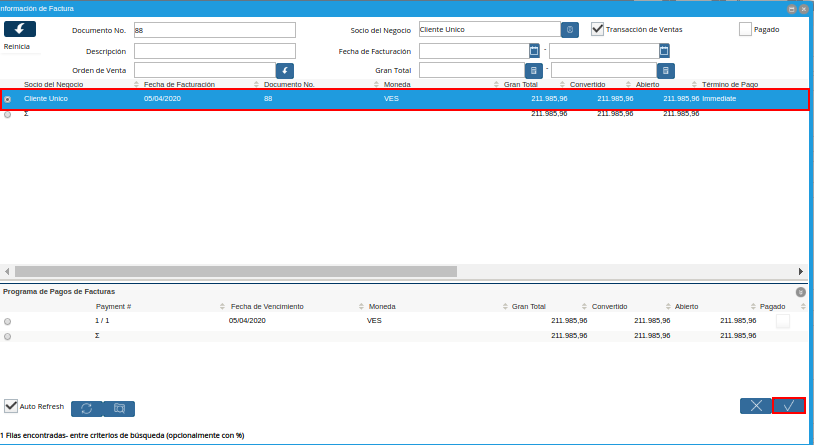Cancel with the X button
This screenshot has width=814, height=446.
[x=755, y=406]
